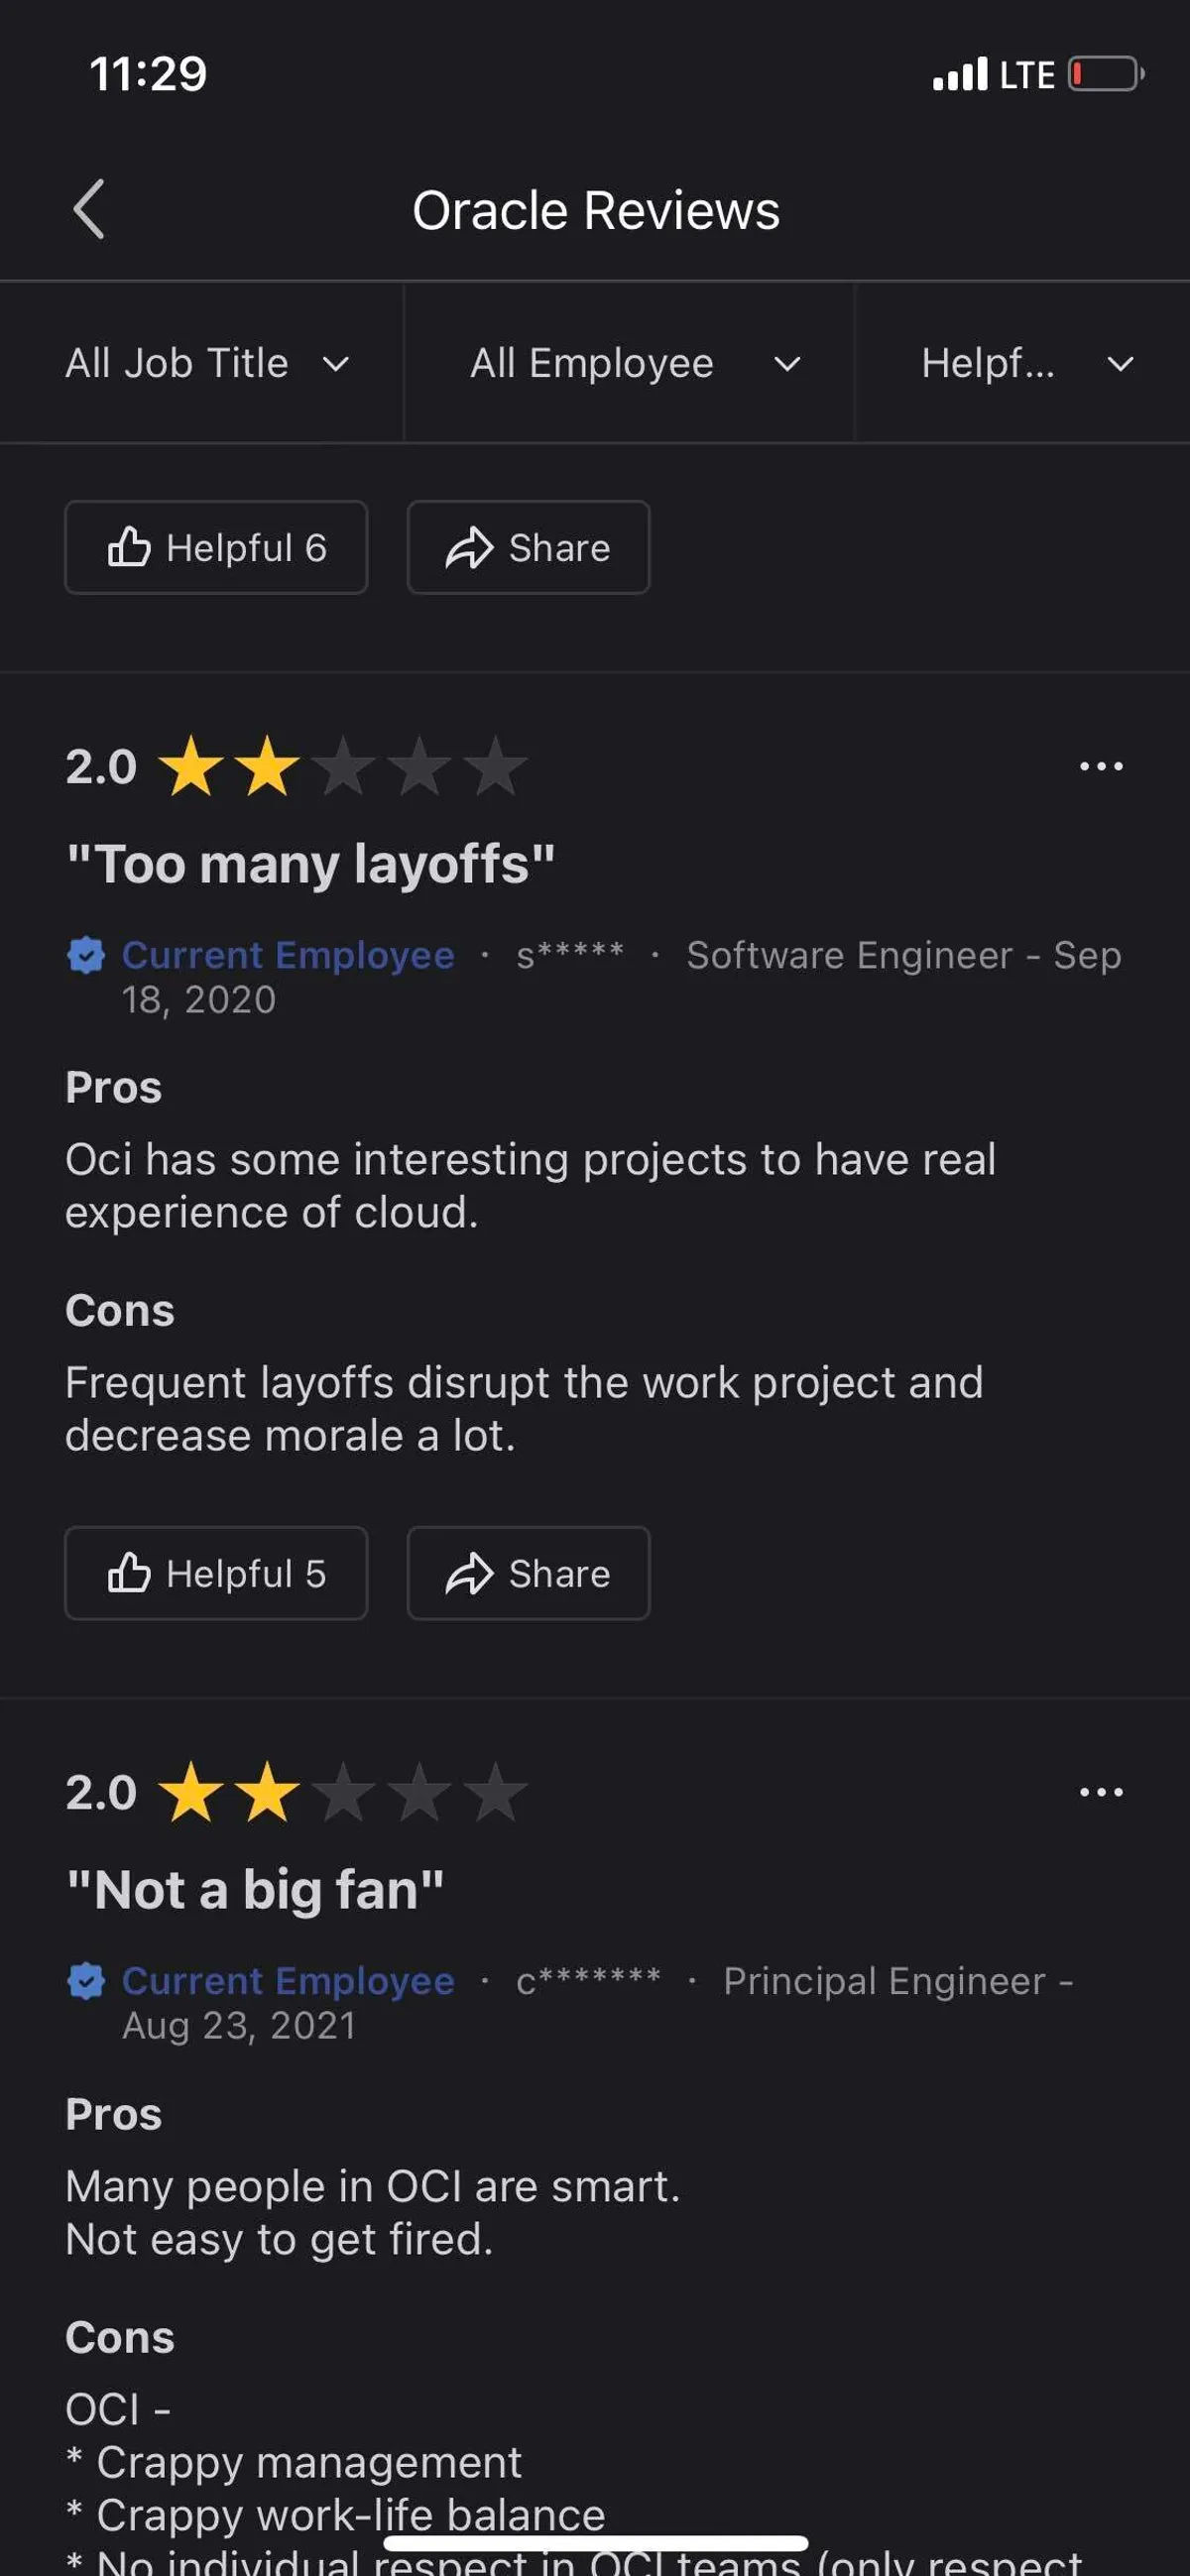This screenshot has height=2576, width=1190.
Task: Open the "Too many layoffs" review title
Action: 310,864
